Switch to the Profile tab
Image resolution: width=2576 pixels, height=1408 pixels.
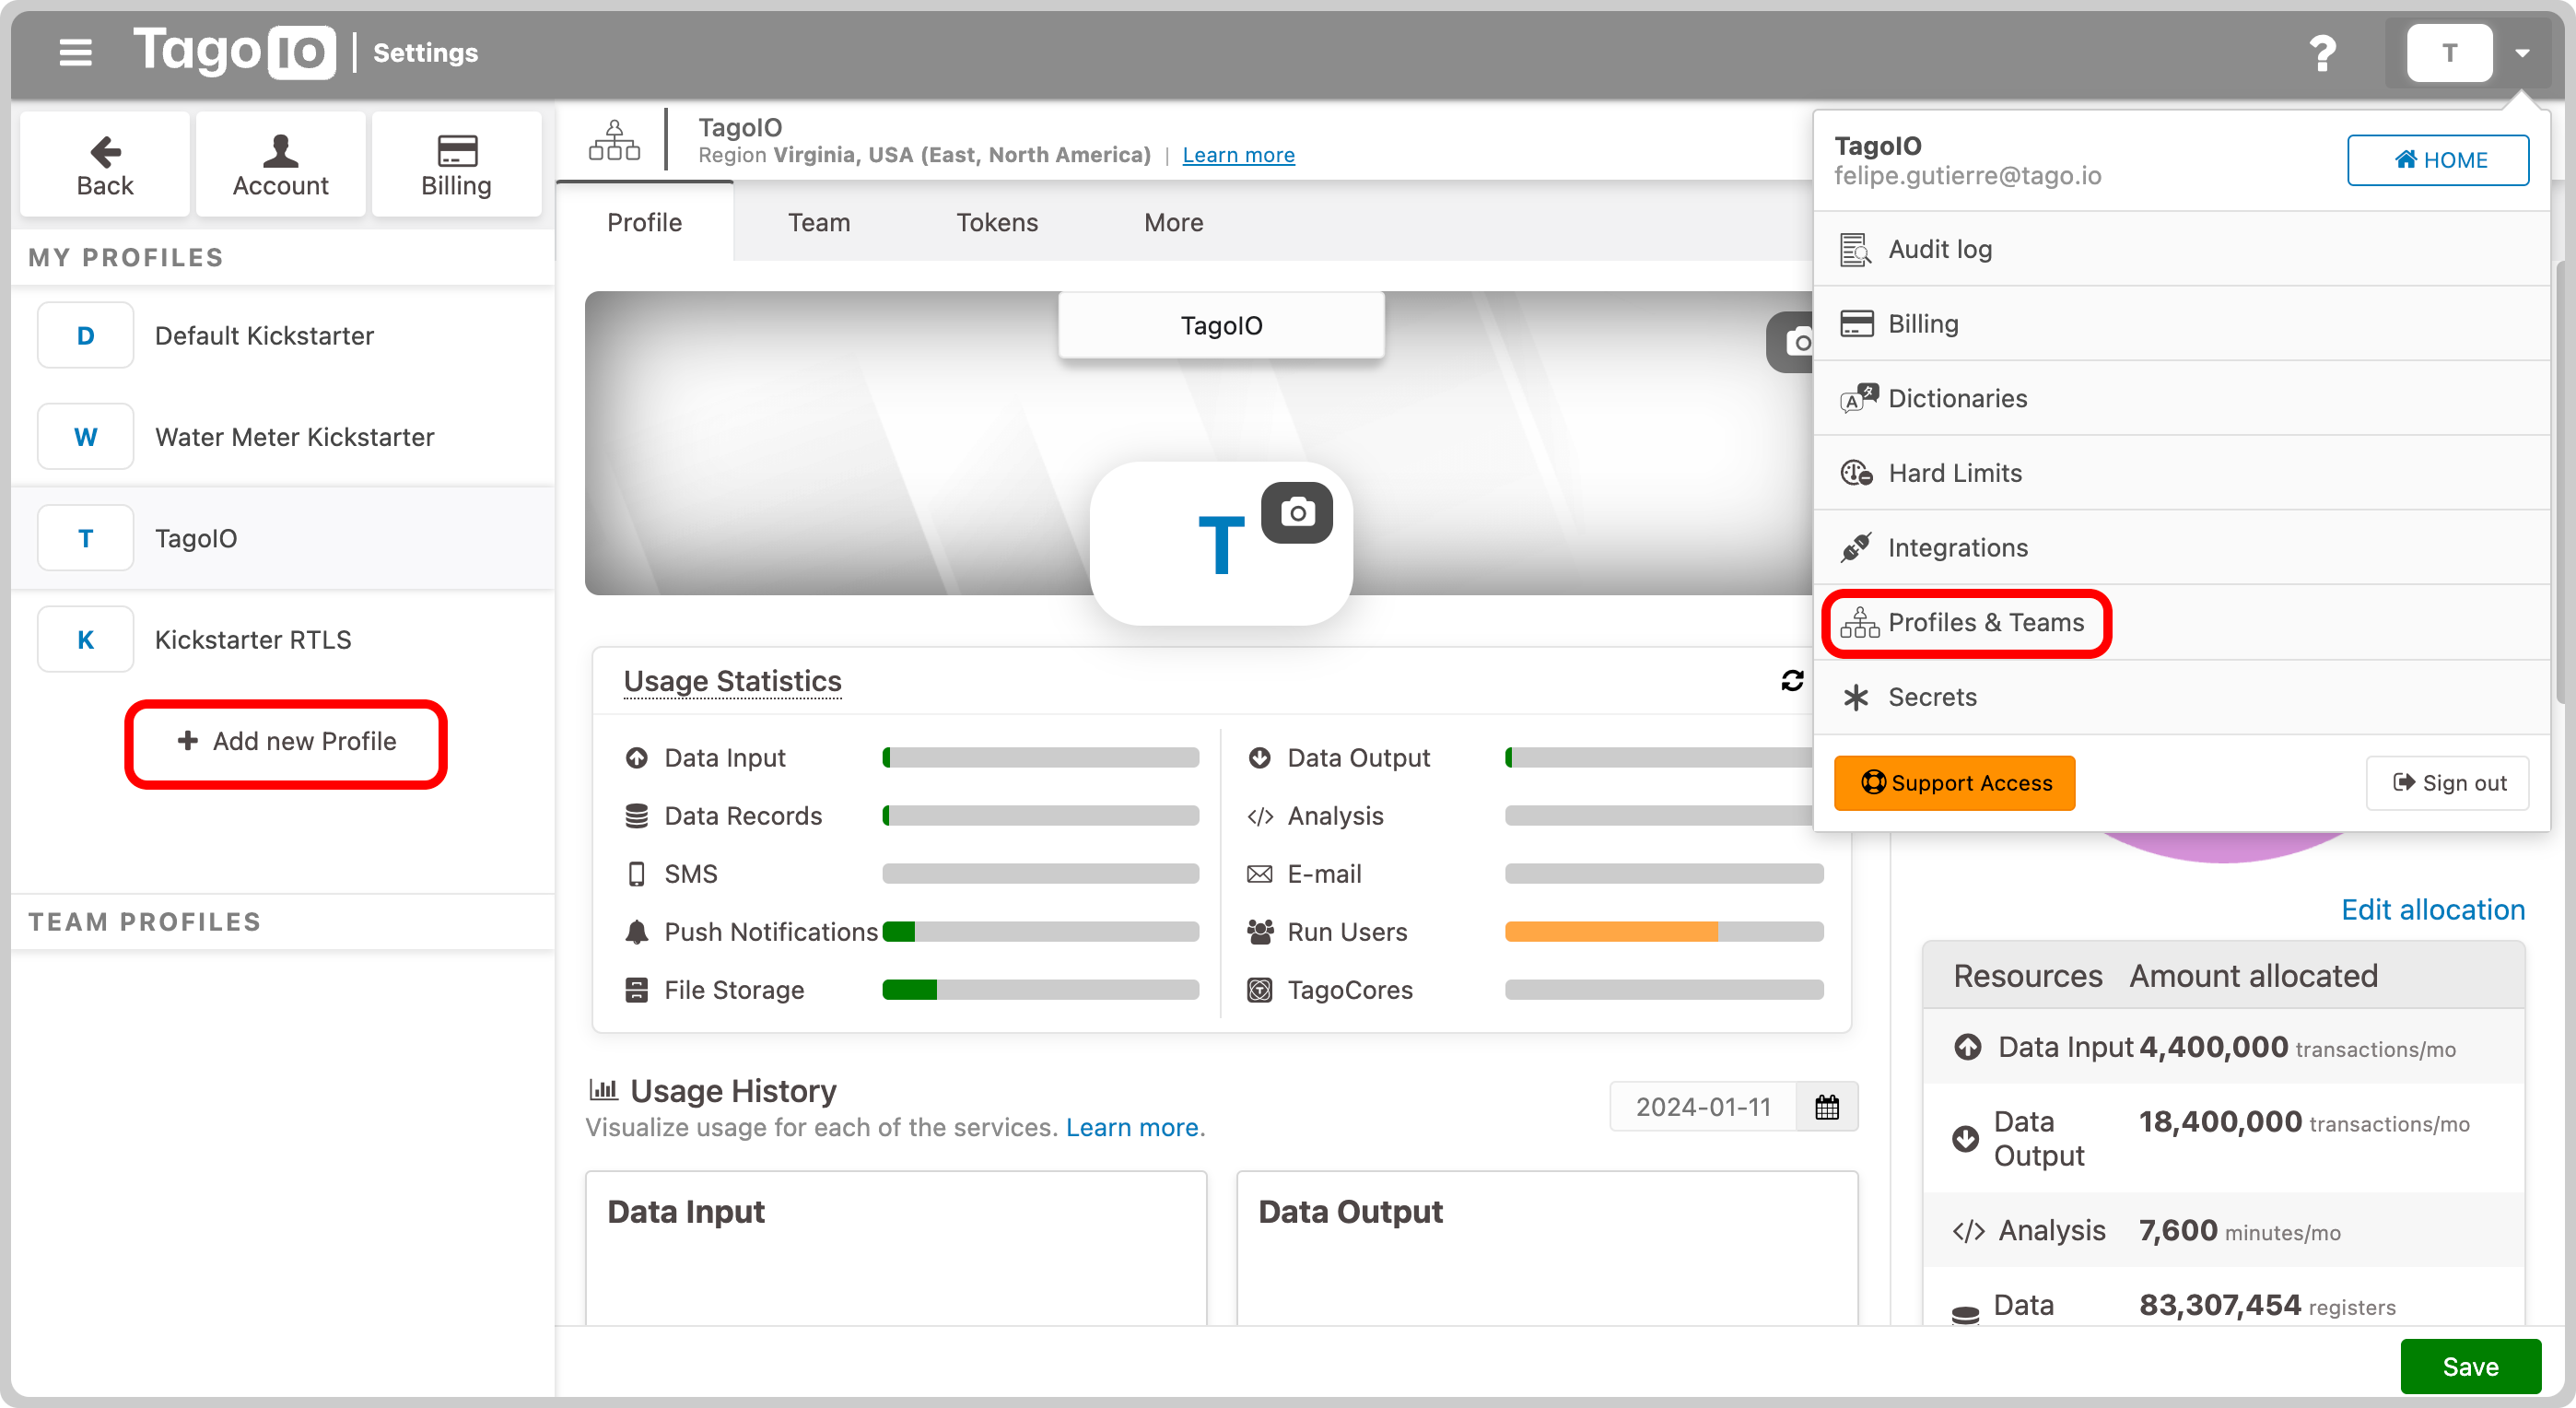(644, 222)
